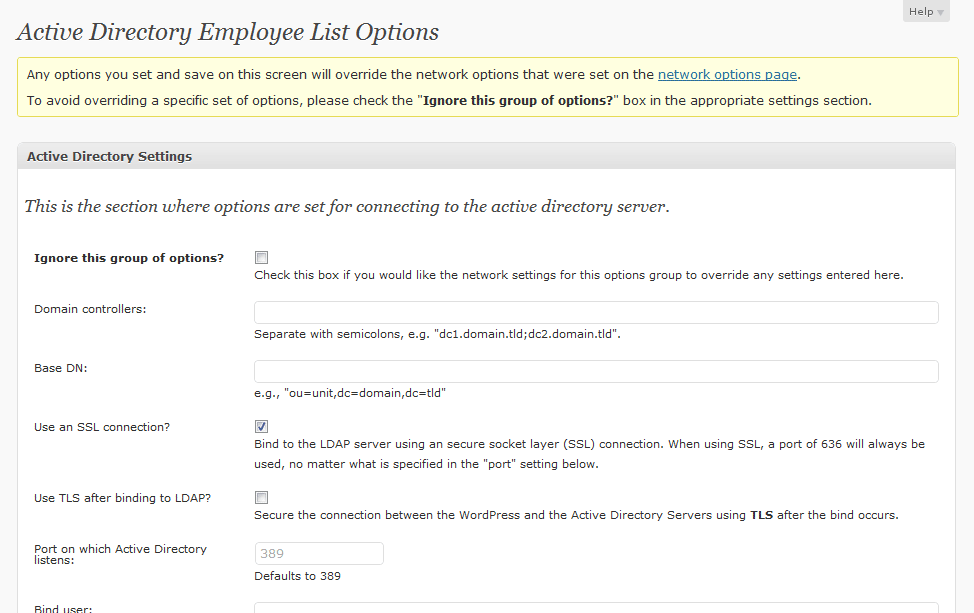Open the Help dropdown tab

click(925, 12)
